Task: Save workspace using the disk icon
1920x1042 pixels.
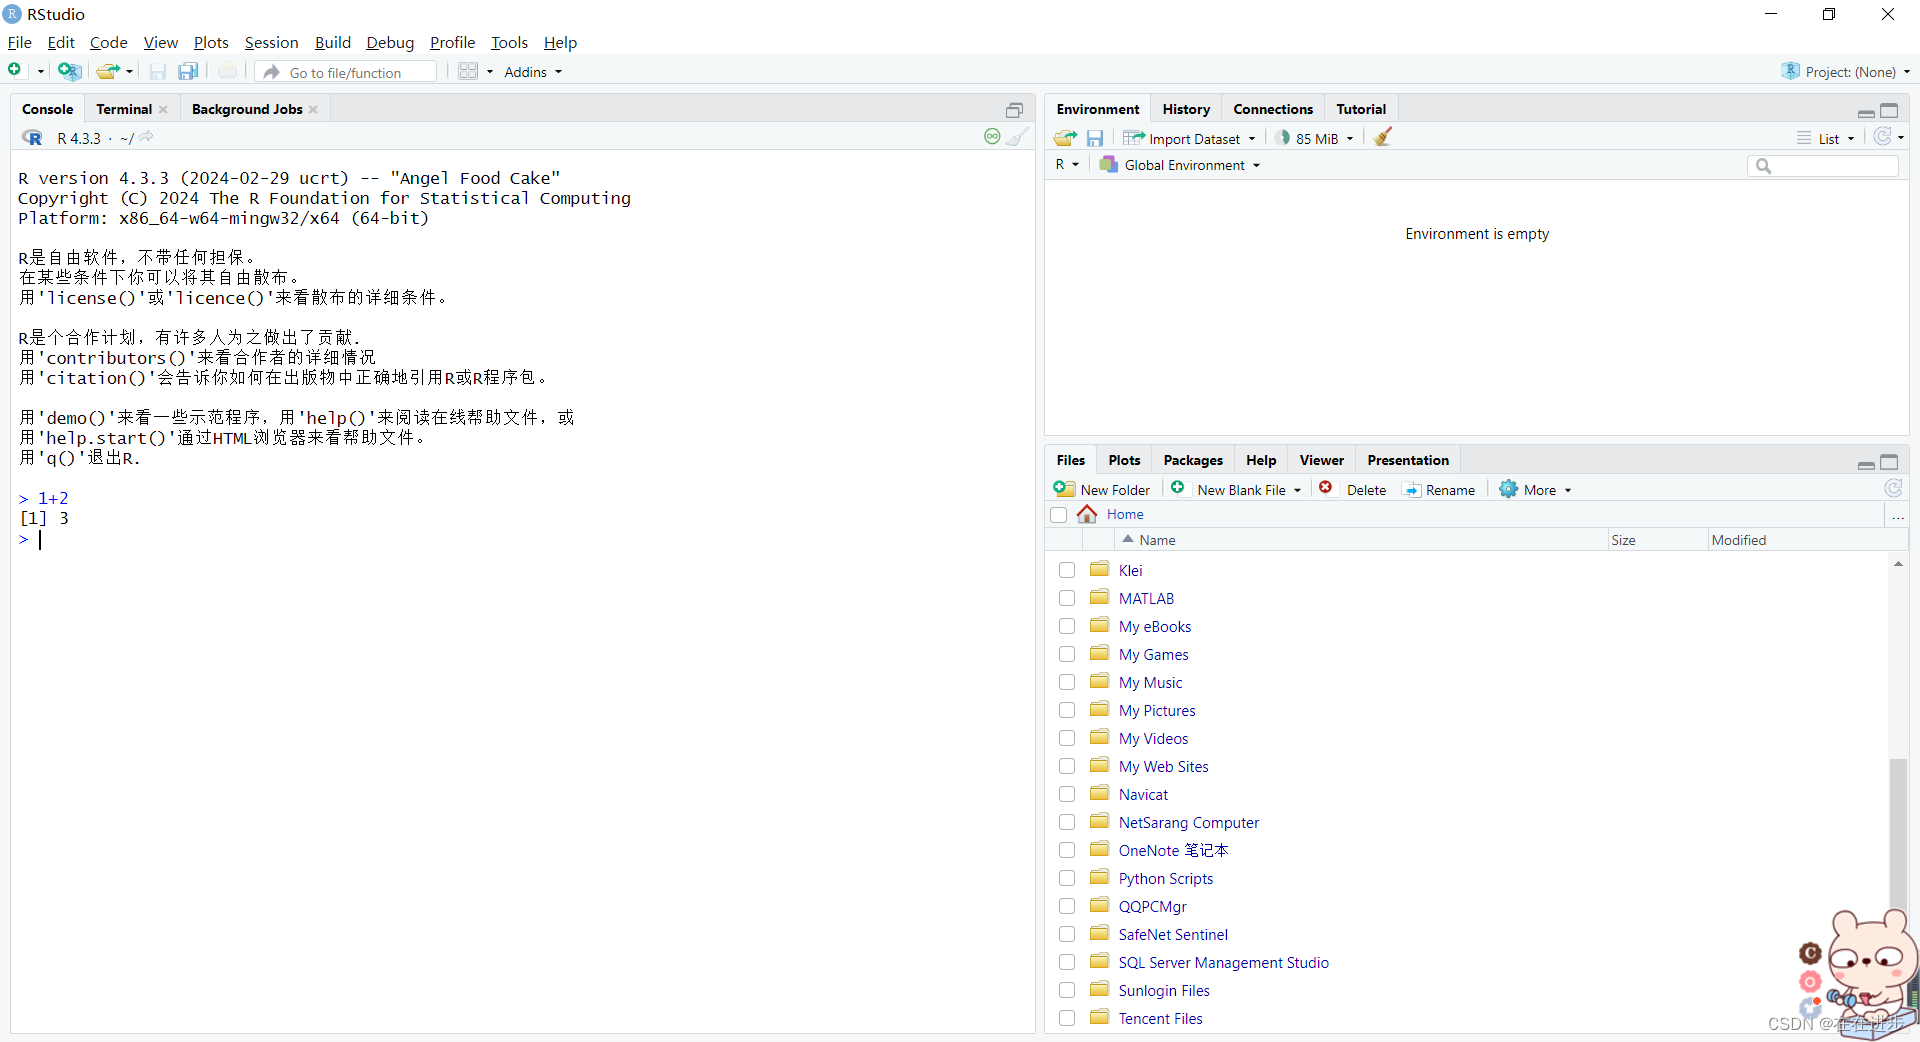Action: coord(1096,138)
